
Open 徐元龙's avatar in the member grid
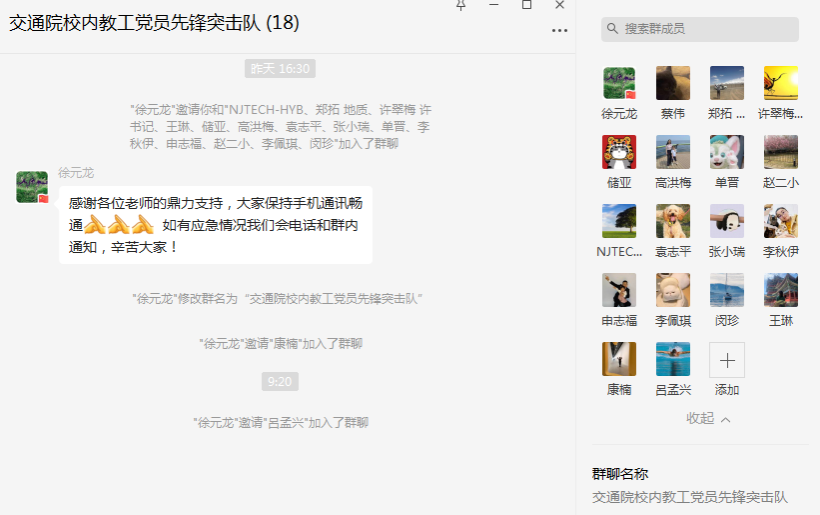[x=619, y=83]
